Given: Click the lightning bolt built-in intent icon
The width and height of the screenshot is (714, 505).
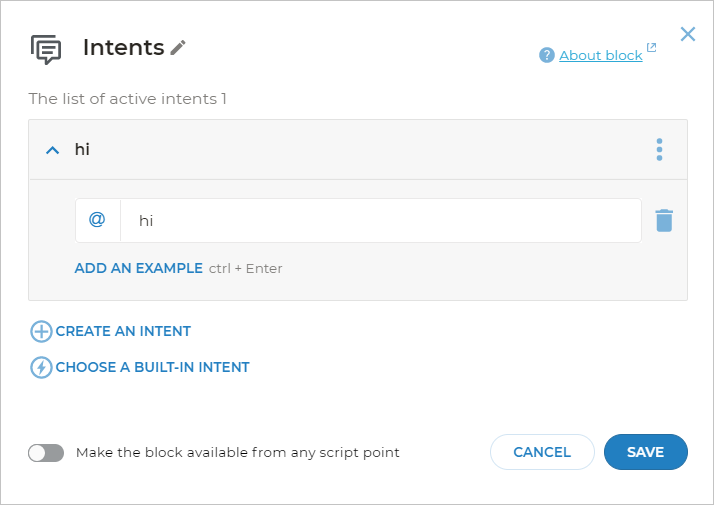Looking at the screenshot, I should tap(41, 367).
